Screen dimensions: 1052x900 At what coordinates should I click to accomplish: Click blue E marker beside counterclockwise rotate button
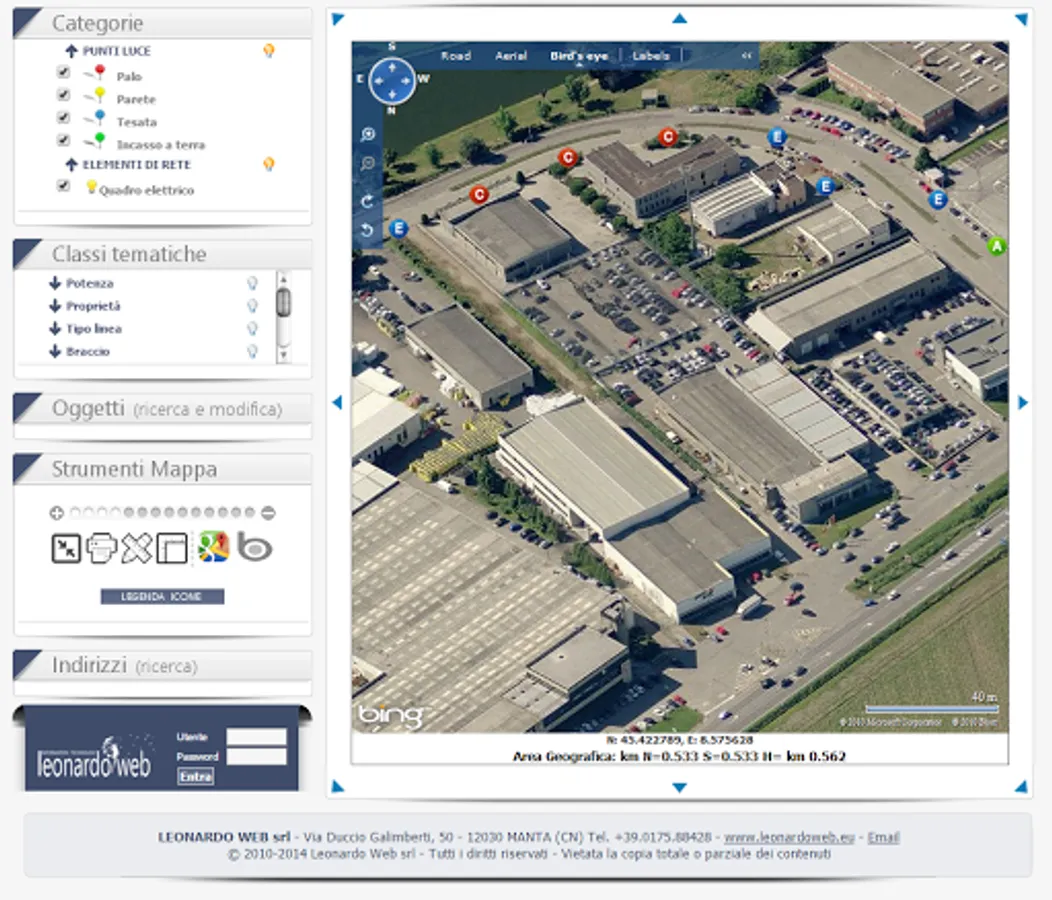pyautogui.click(x=399, y=229)
